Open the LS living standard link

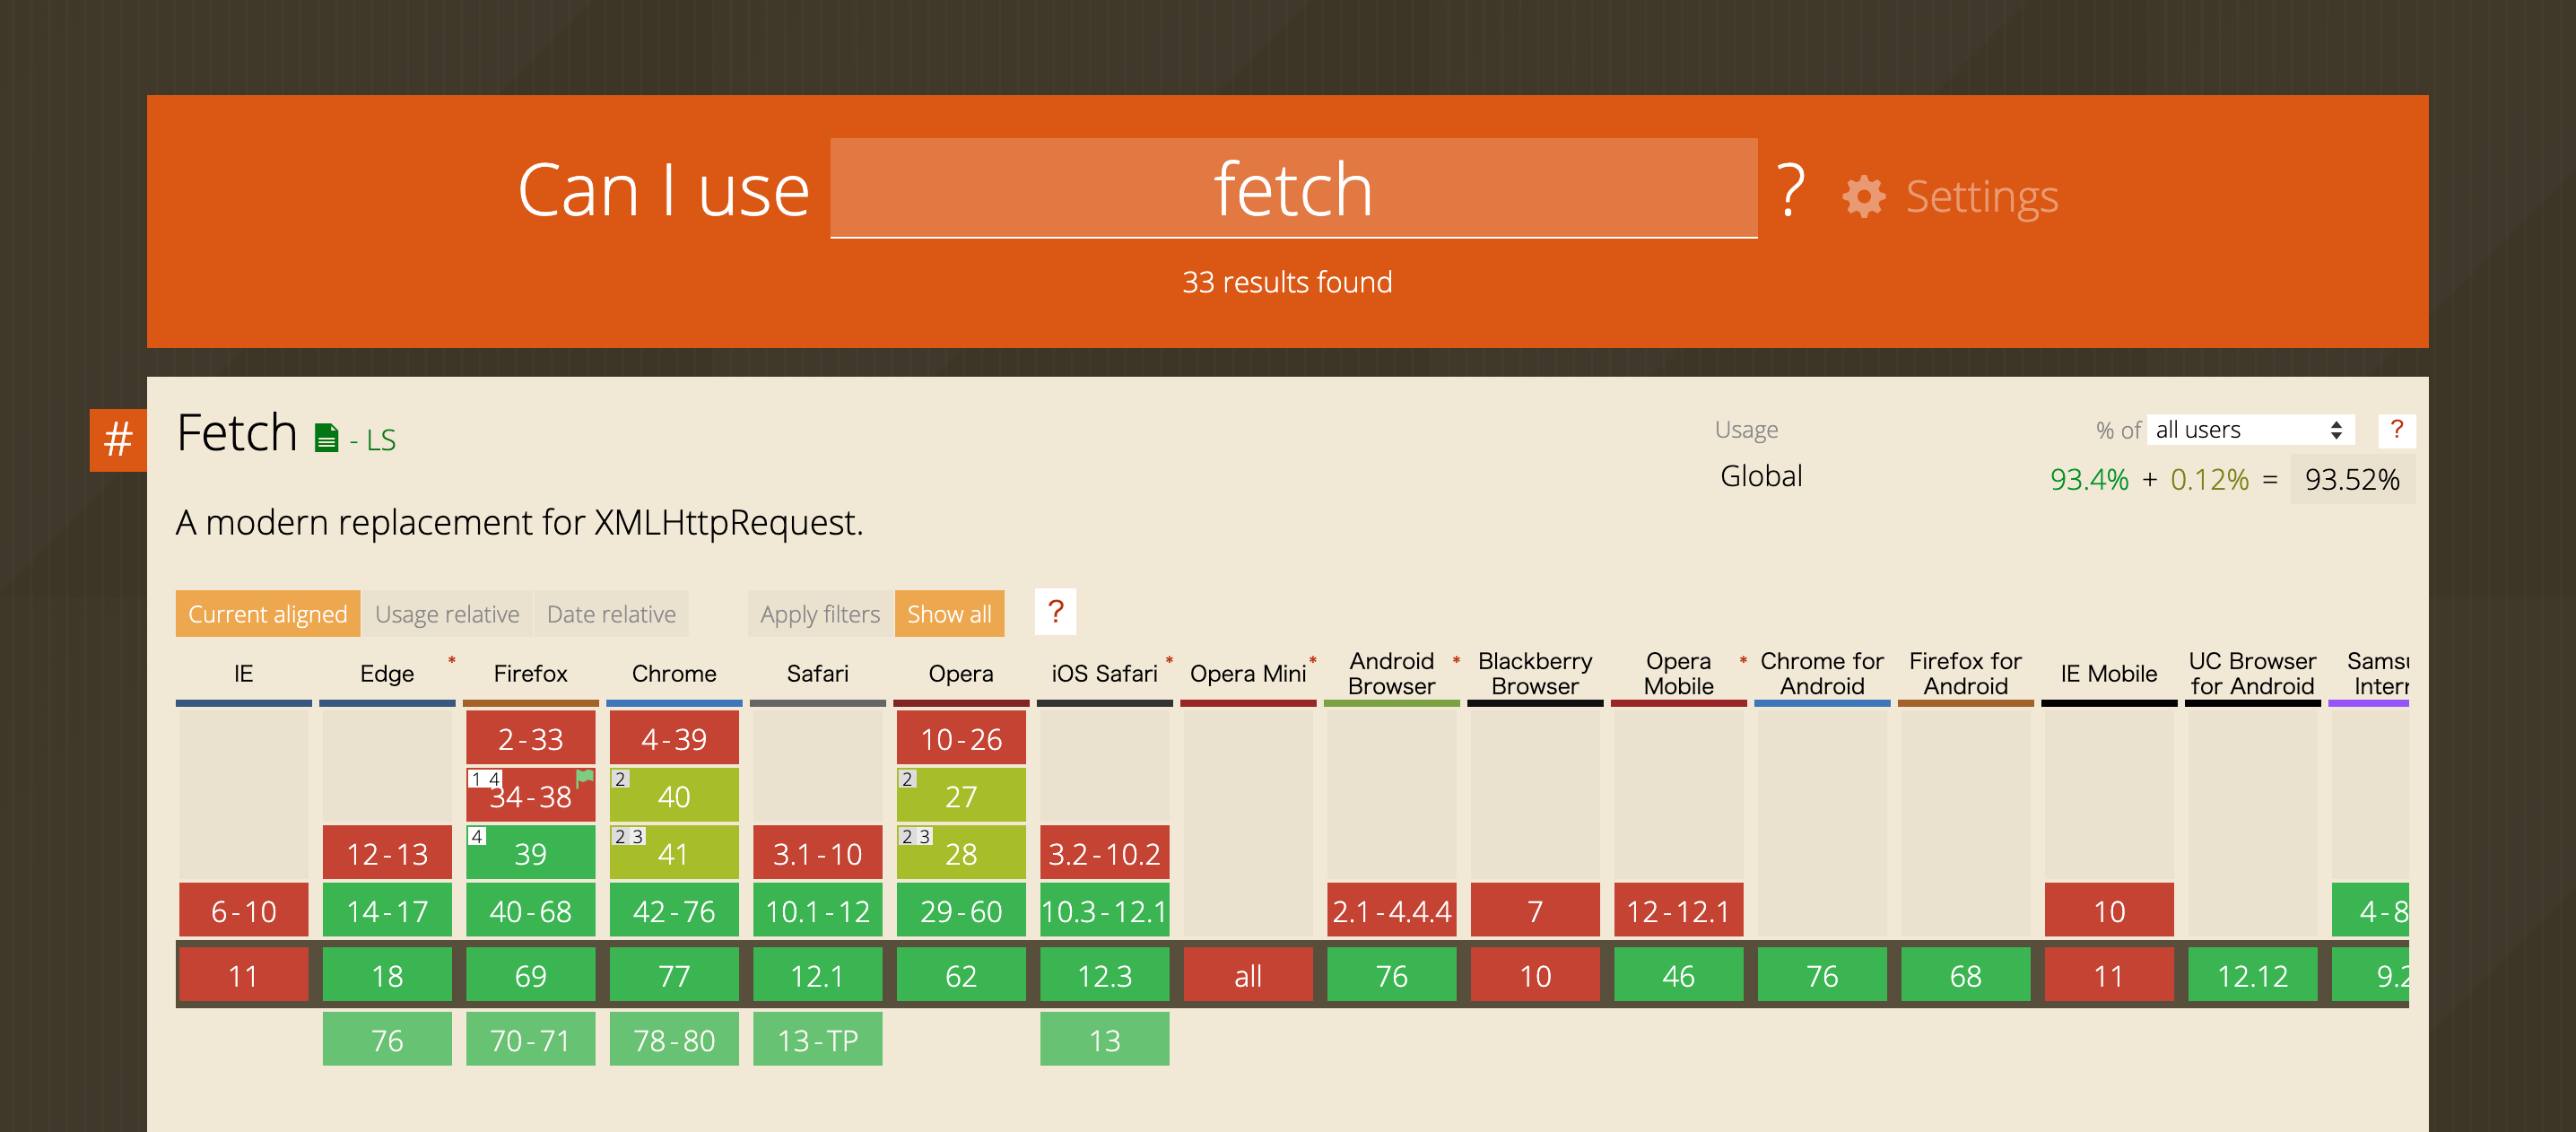tap(380, 440)
